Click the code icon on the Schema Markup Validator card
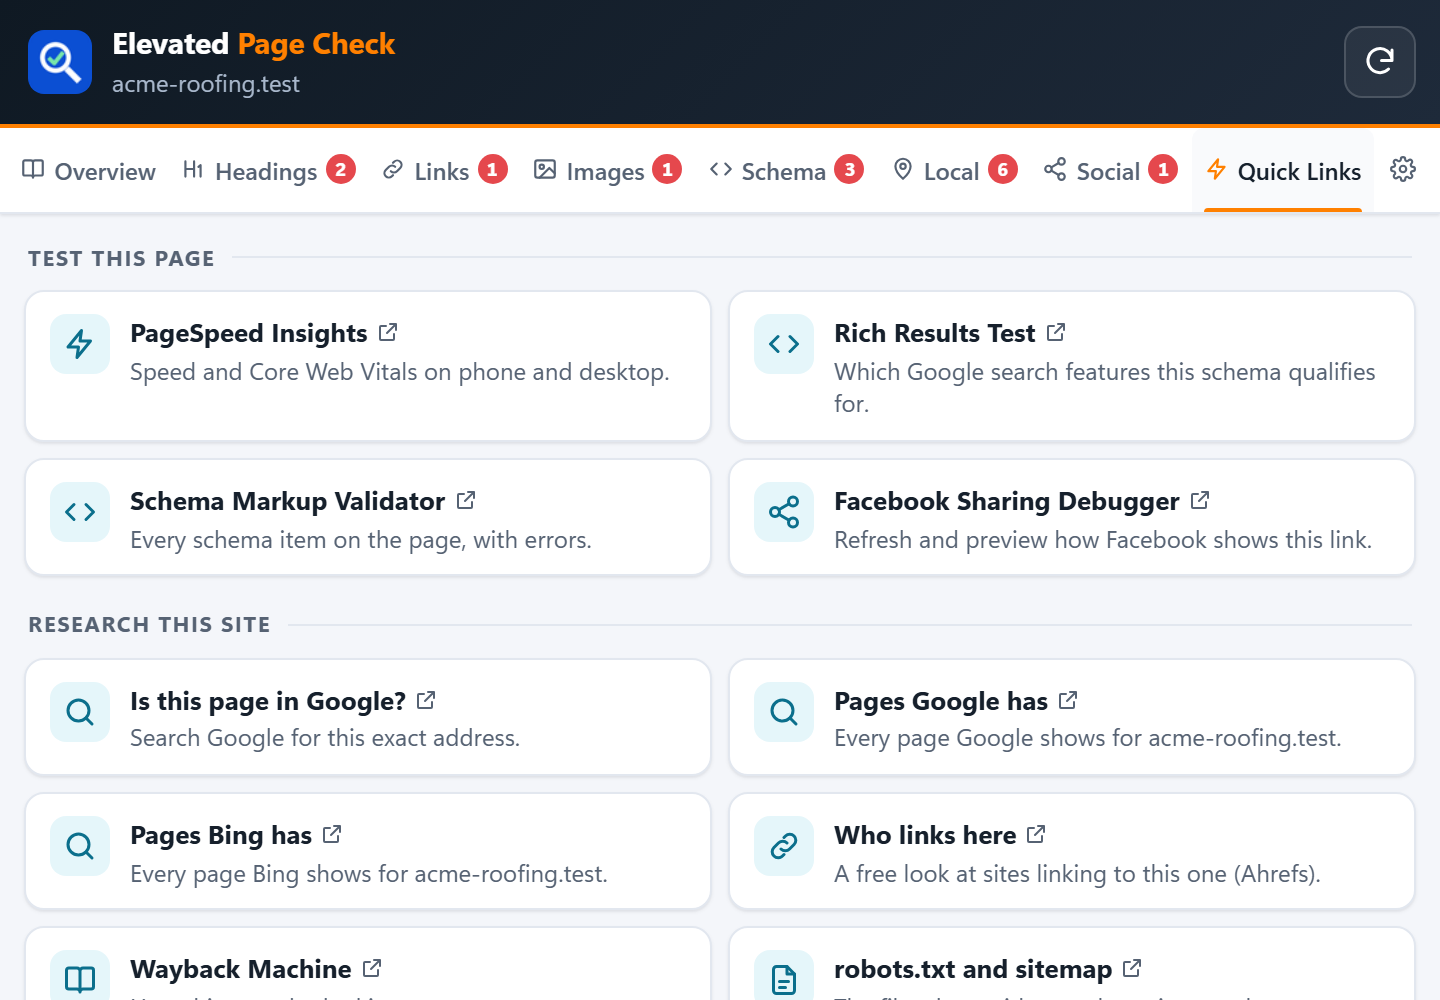The image size is (1440, 1000). pos(80,512)
